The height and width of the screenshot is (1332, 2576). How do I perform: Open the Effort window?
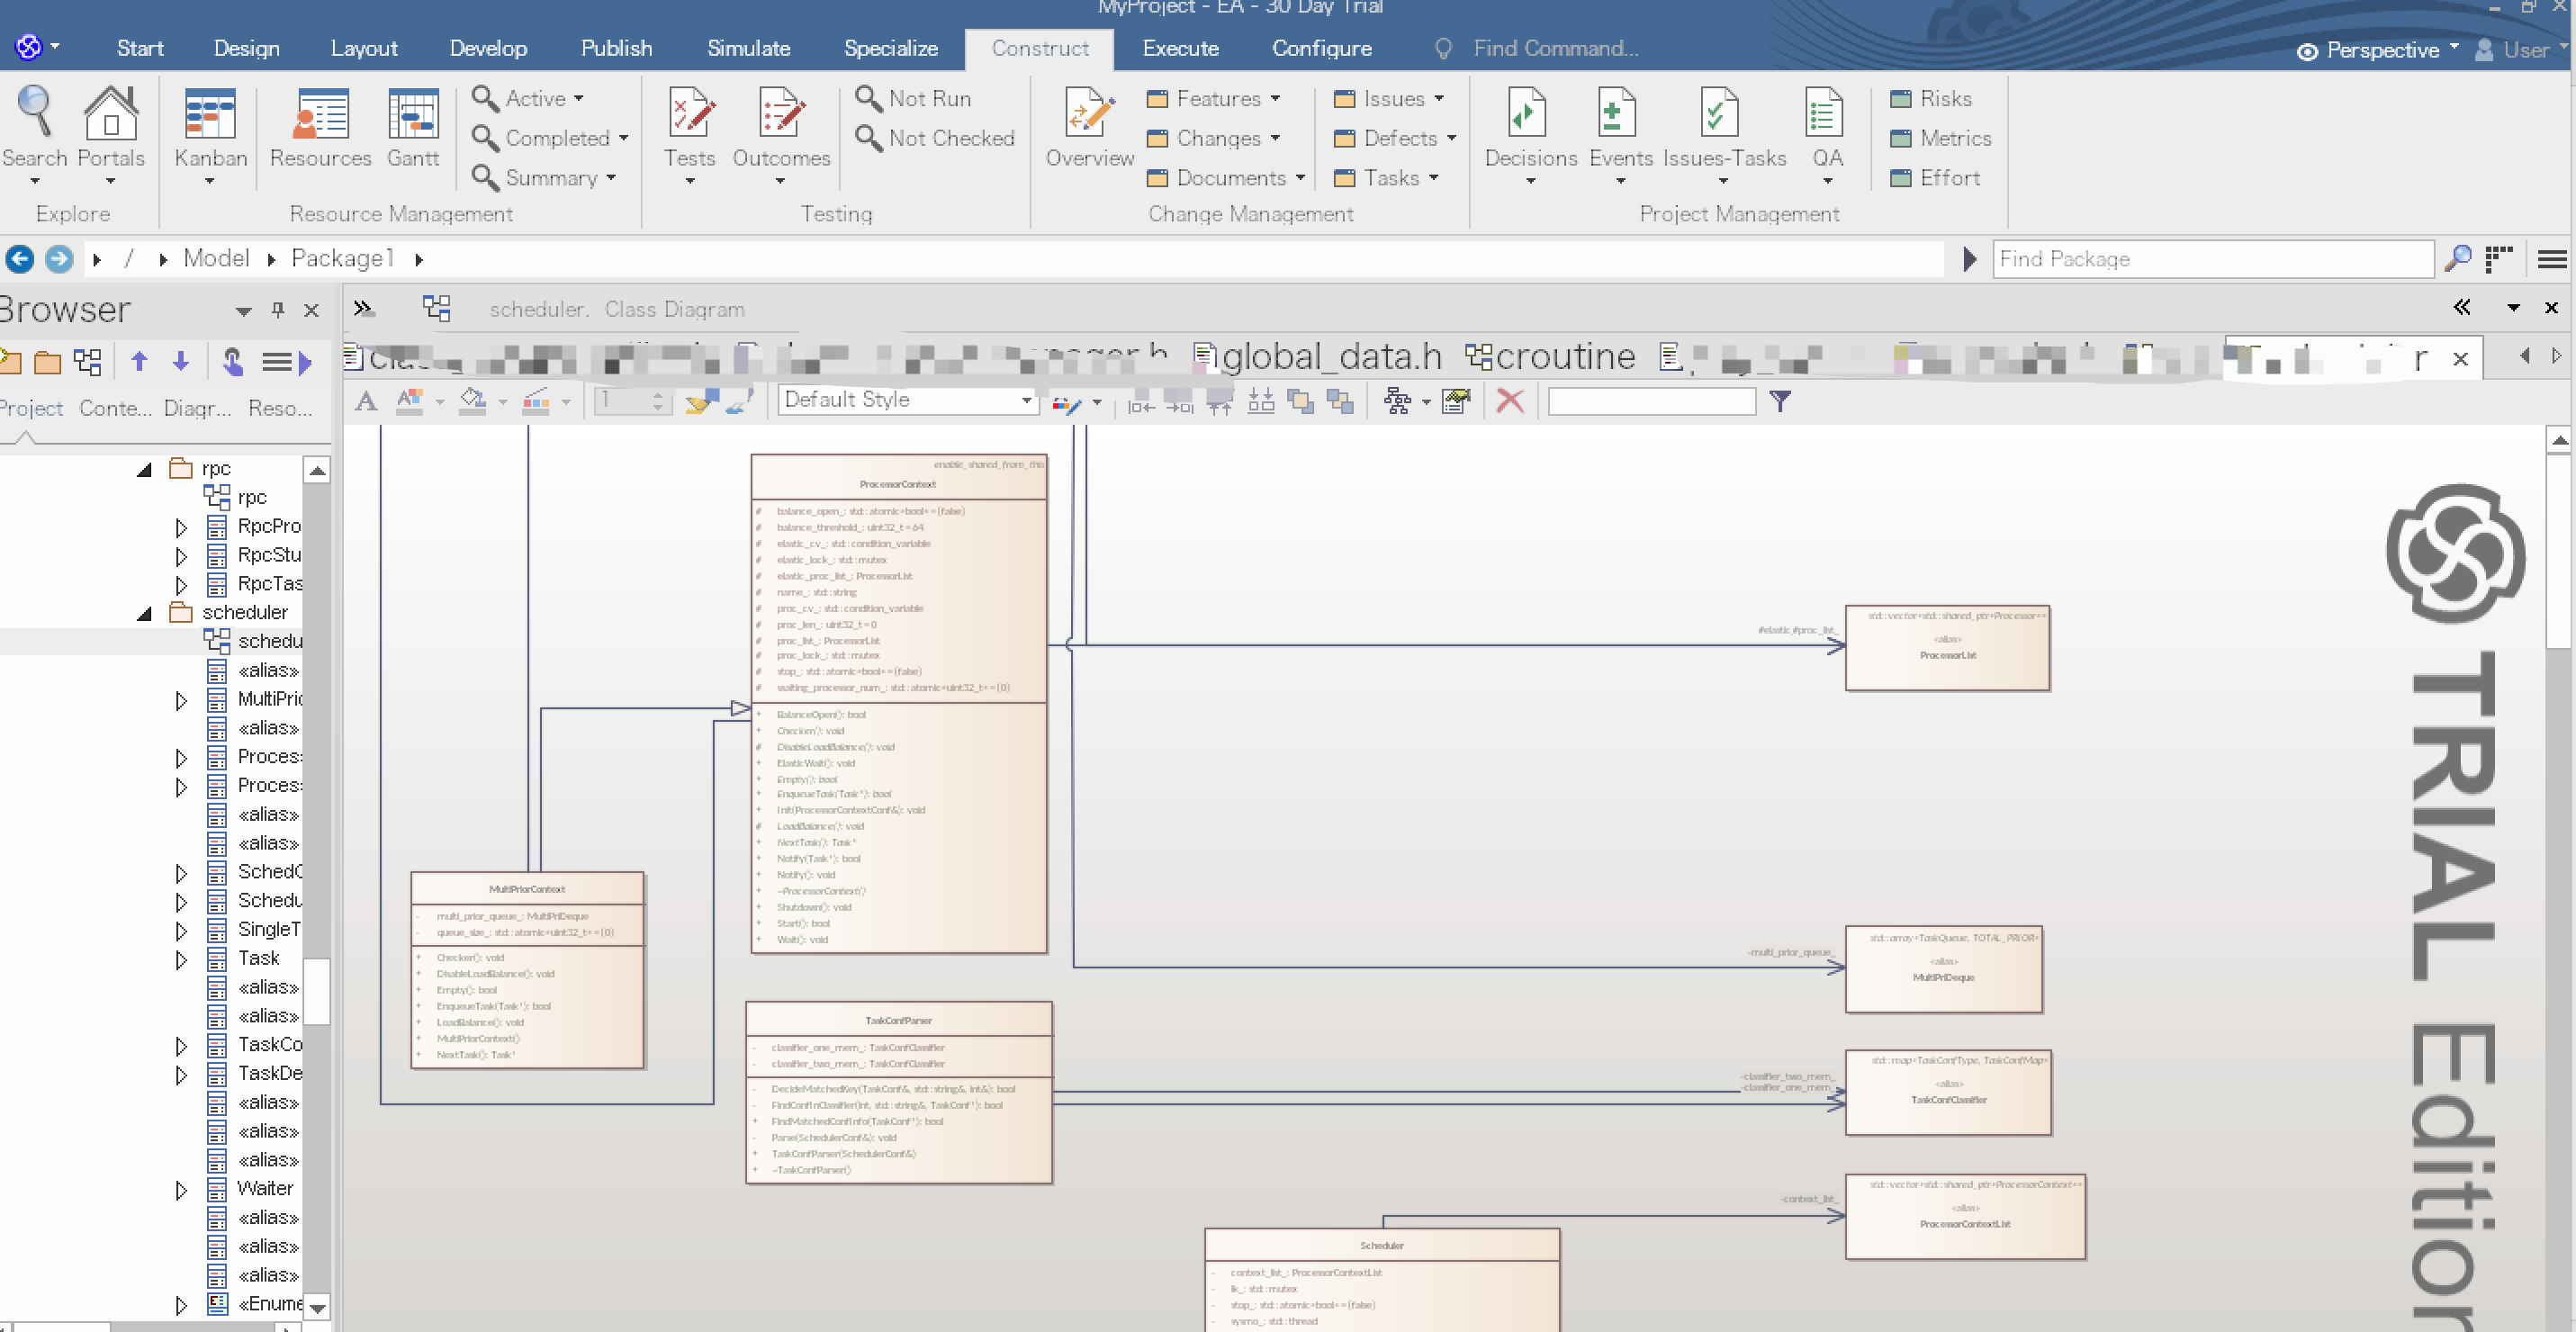pos(1935,178)
